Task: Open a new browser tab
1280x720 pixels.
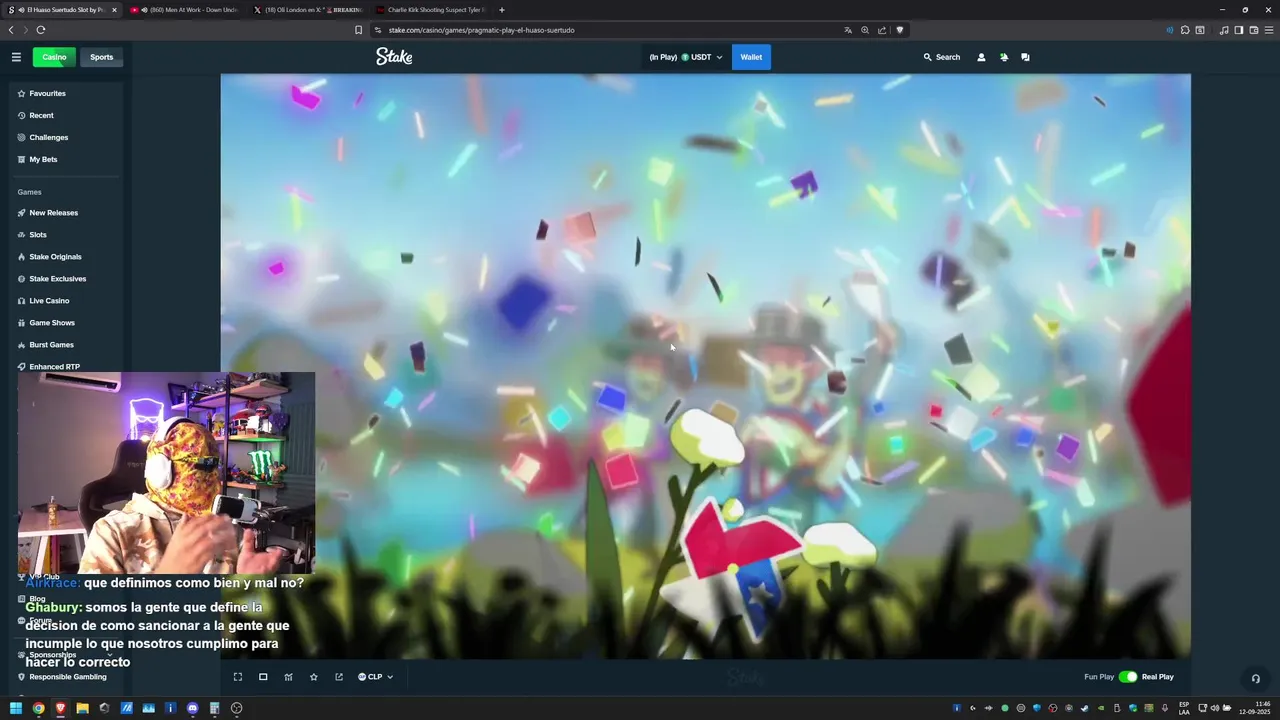Action: point(502,10)
